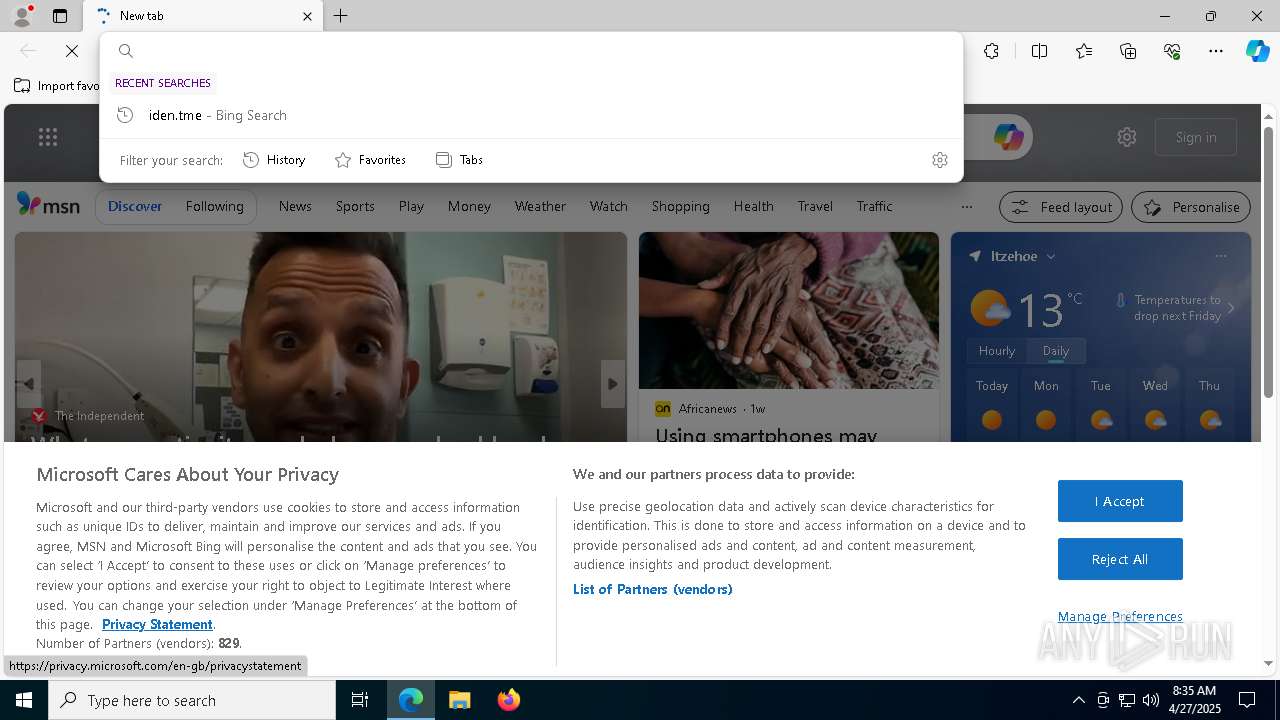
Task: Open the Africanews hands article thumbnail
Action: click(789, 310)
